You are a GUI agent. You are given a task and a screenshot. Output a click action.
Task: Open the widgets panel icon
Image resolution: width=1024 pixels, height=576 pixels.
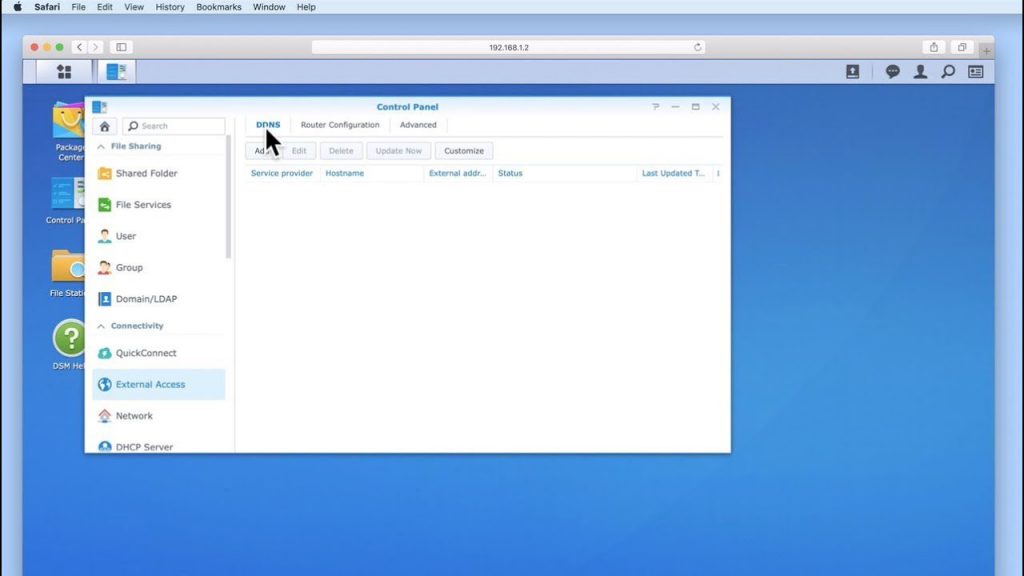976,72
